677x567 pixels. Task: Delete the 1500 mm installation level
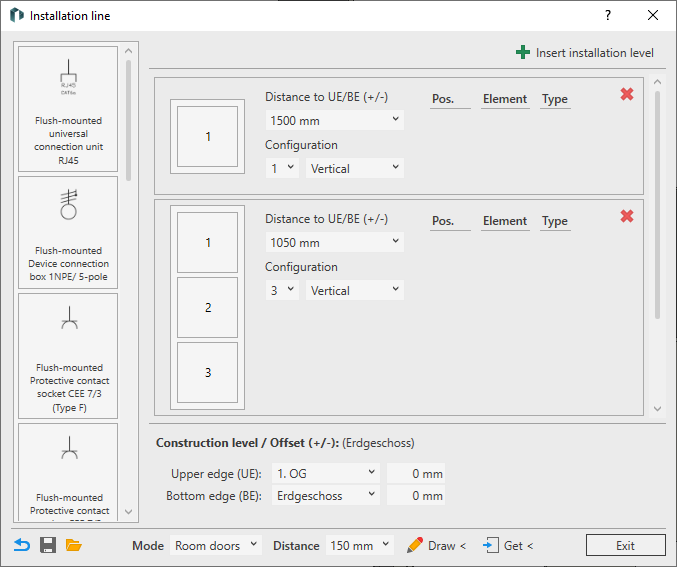627,94
